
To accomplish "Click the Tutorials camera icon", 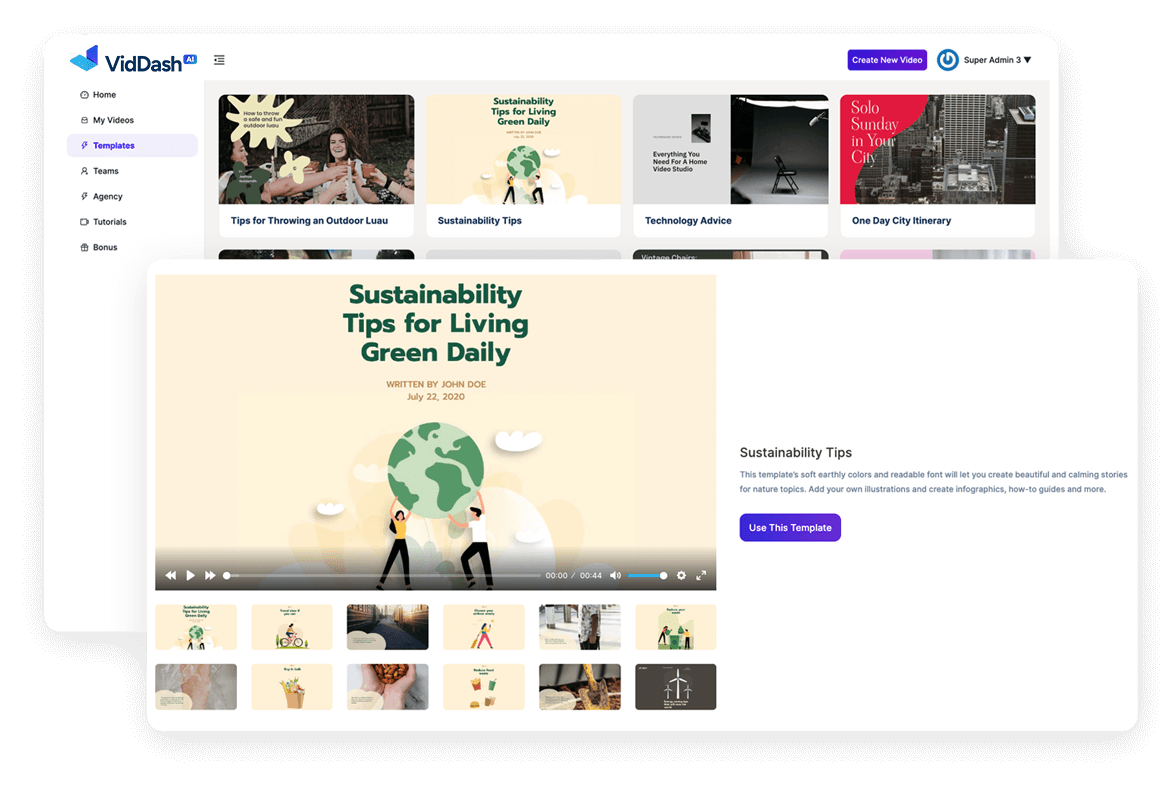I will click(84, 222).
